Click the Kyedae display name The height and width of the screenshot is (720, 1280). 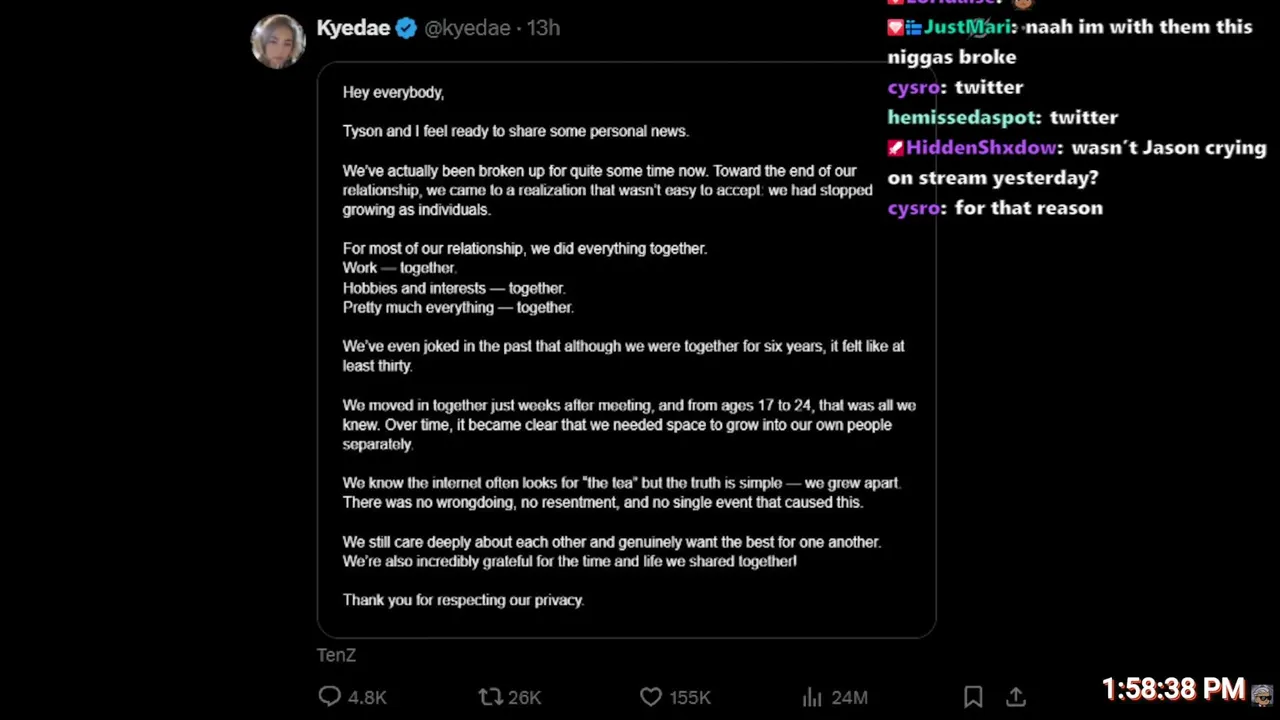pyautogui.click(x=353, y=28)
